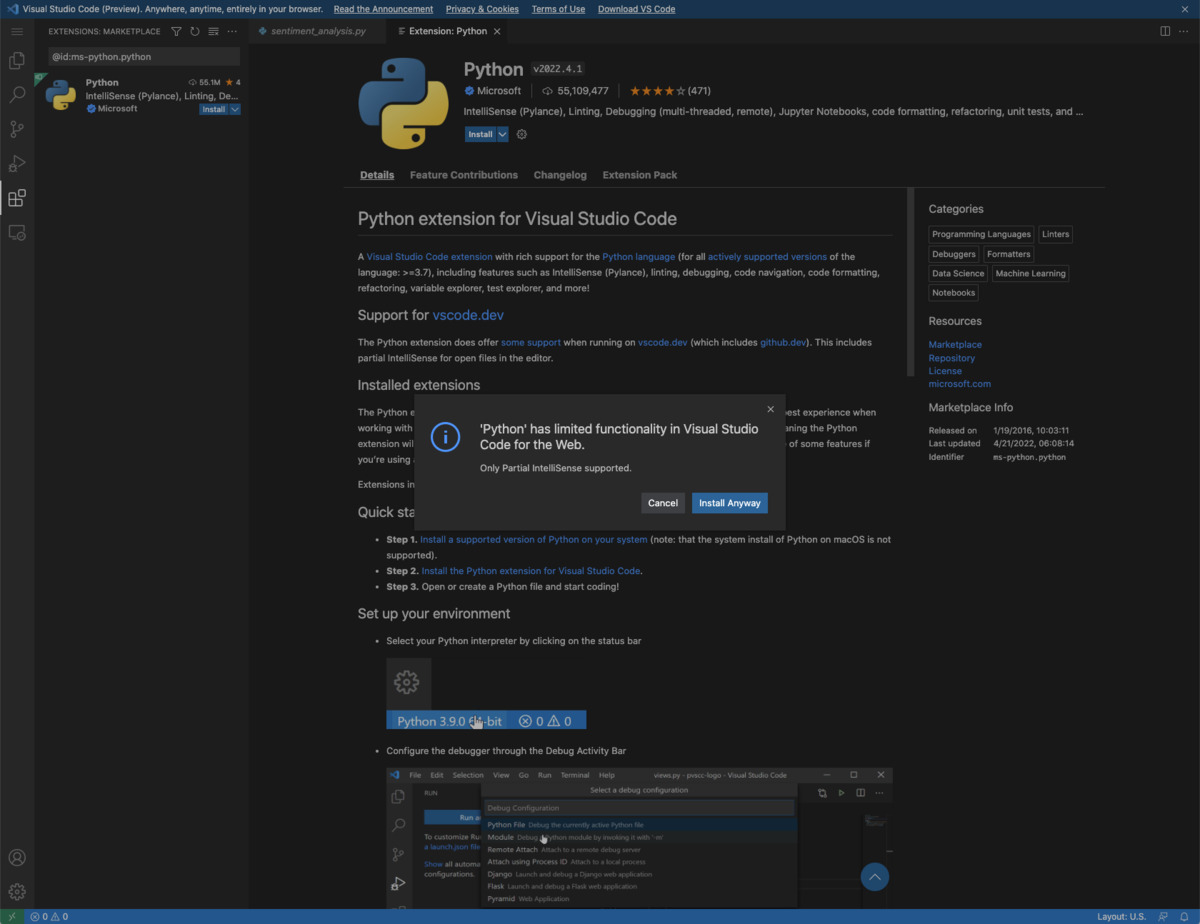Open the More Actions menu in Extensions view

click(x=232, y=31)
